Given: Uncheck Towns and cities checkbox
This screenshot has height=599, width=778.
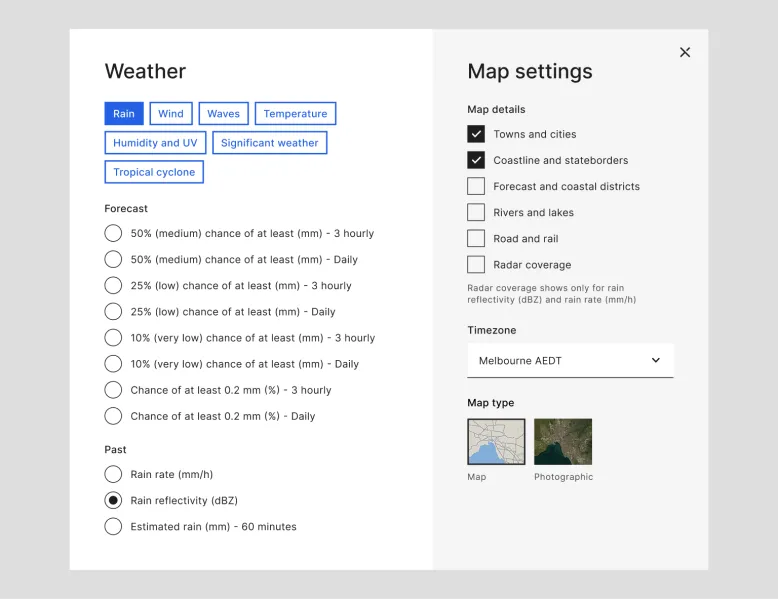Looking at the screenshot, I should coord(476,134).
